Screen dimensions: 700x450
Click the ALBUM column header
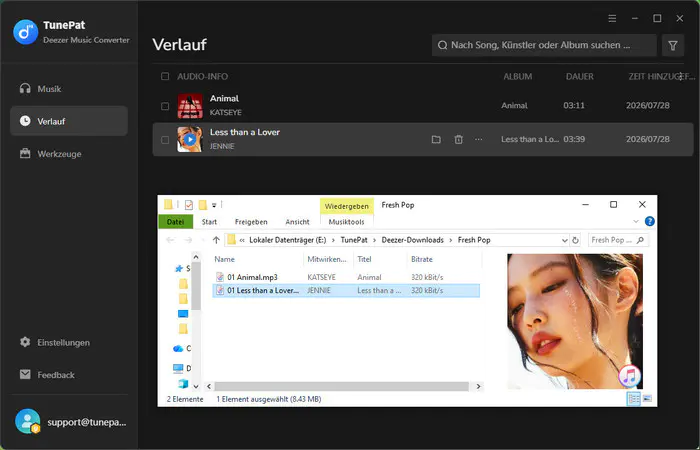point(517,76)
